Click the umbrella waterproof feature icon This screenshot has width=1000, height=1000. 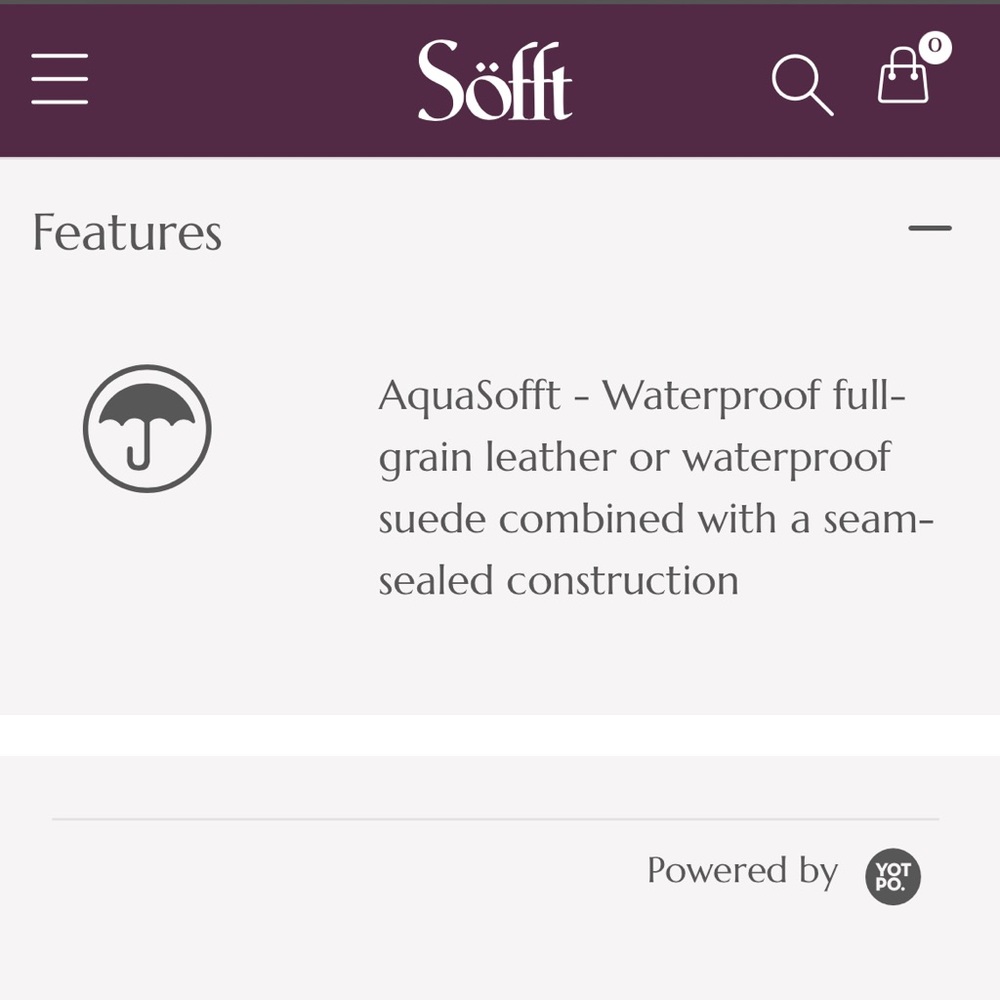[x=147, y=428]
